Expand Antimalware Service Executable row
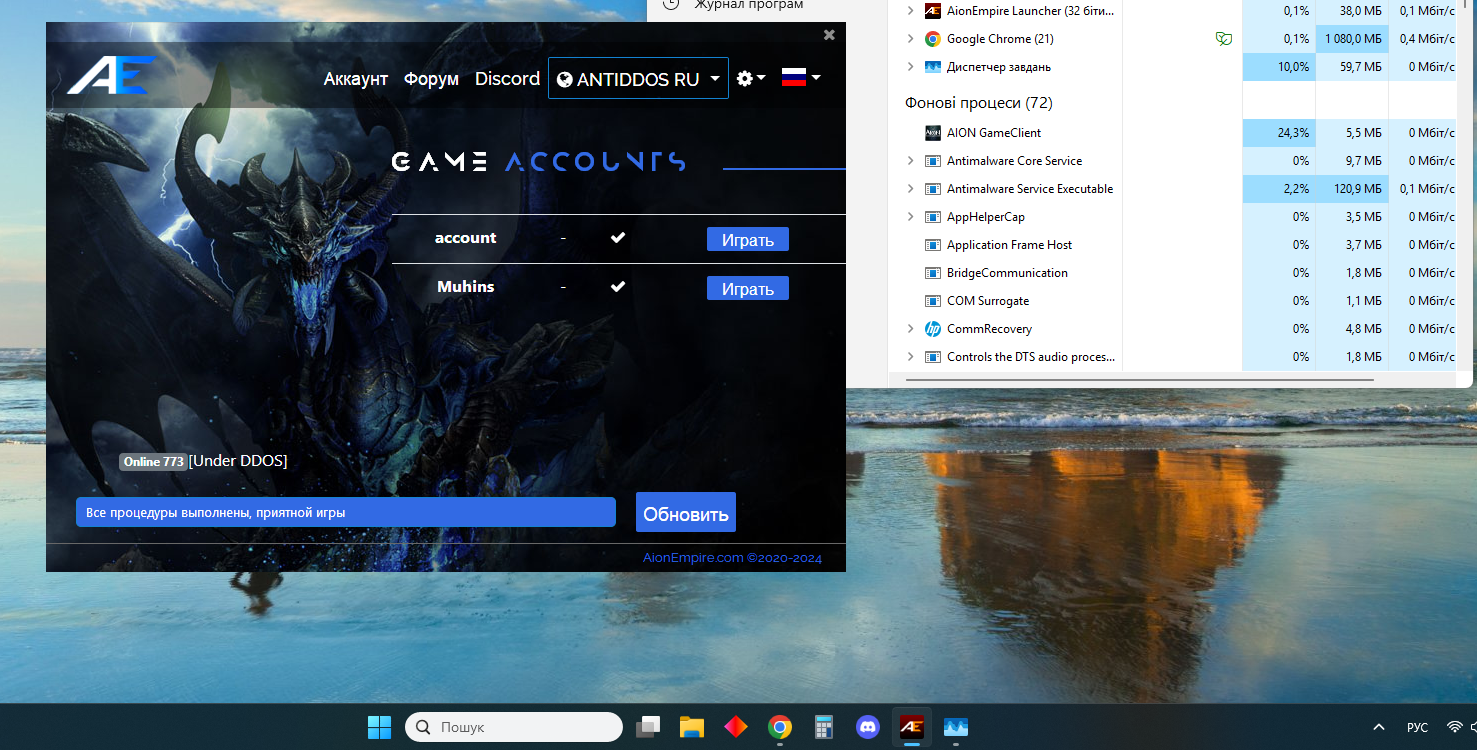The height and width of the screenshot is (750, 1477). click(x=910, y=189)
